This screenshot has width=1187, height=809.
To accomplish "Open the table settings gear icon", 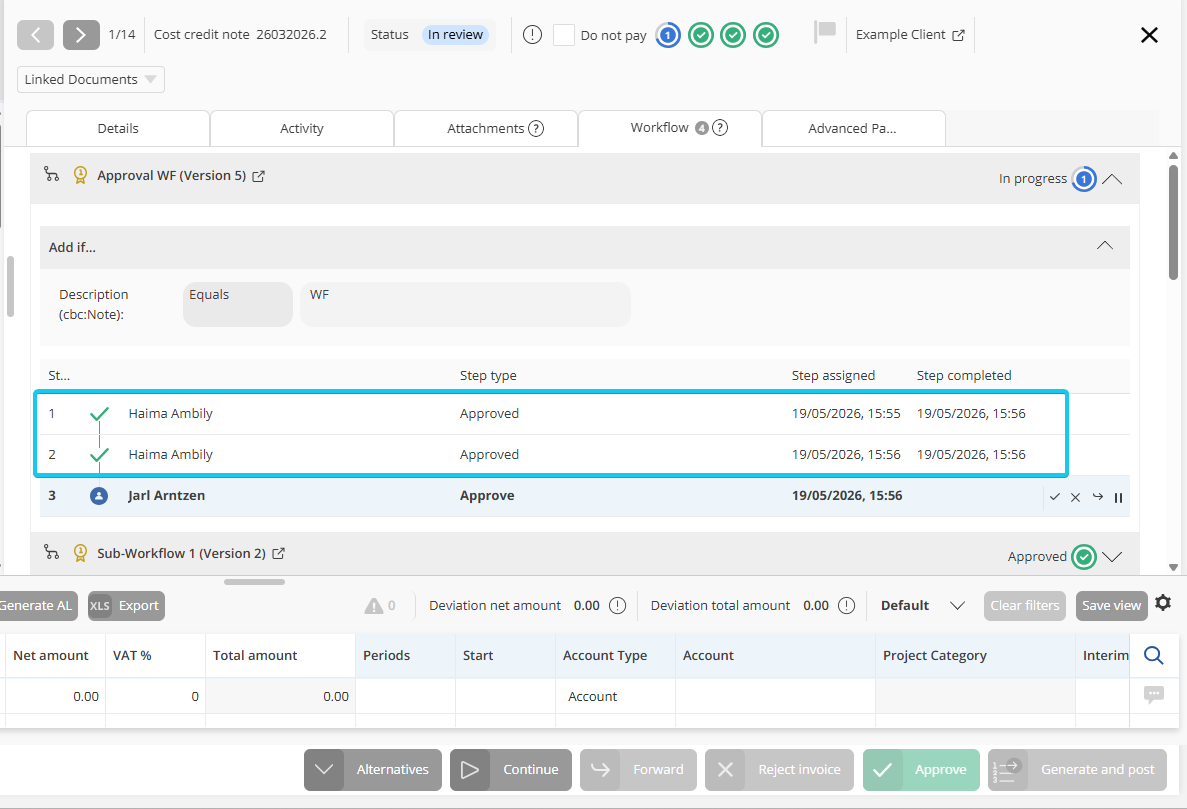I will point(1164,602).
